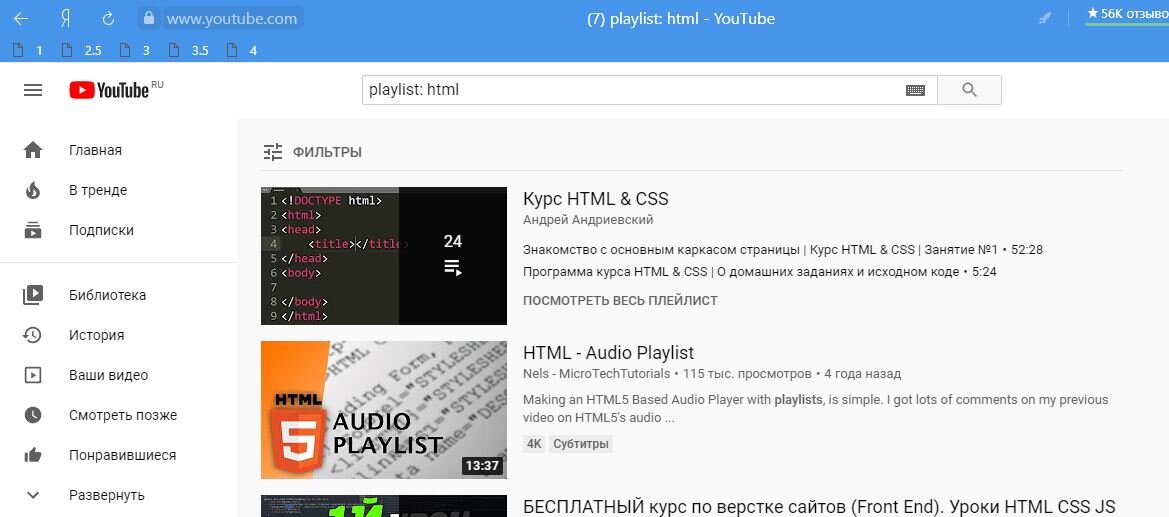This screenshot has height=517, width=1169.
Task: Click the Курс HTML & CSS title
Action: click(596, 199)
